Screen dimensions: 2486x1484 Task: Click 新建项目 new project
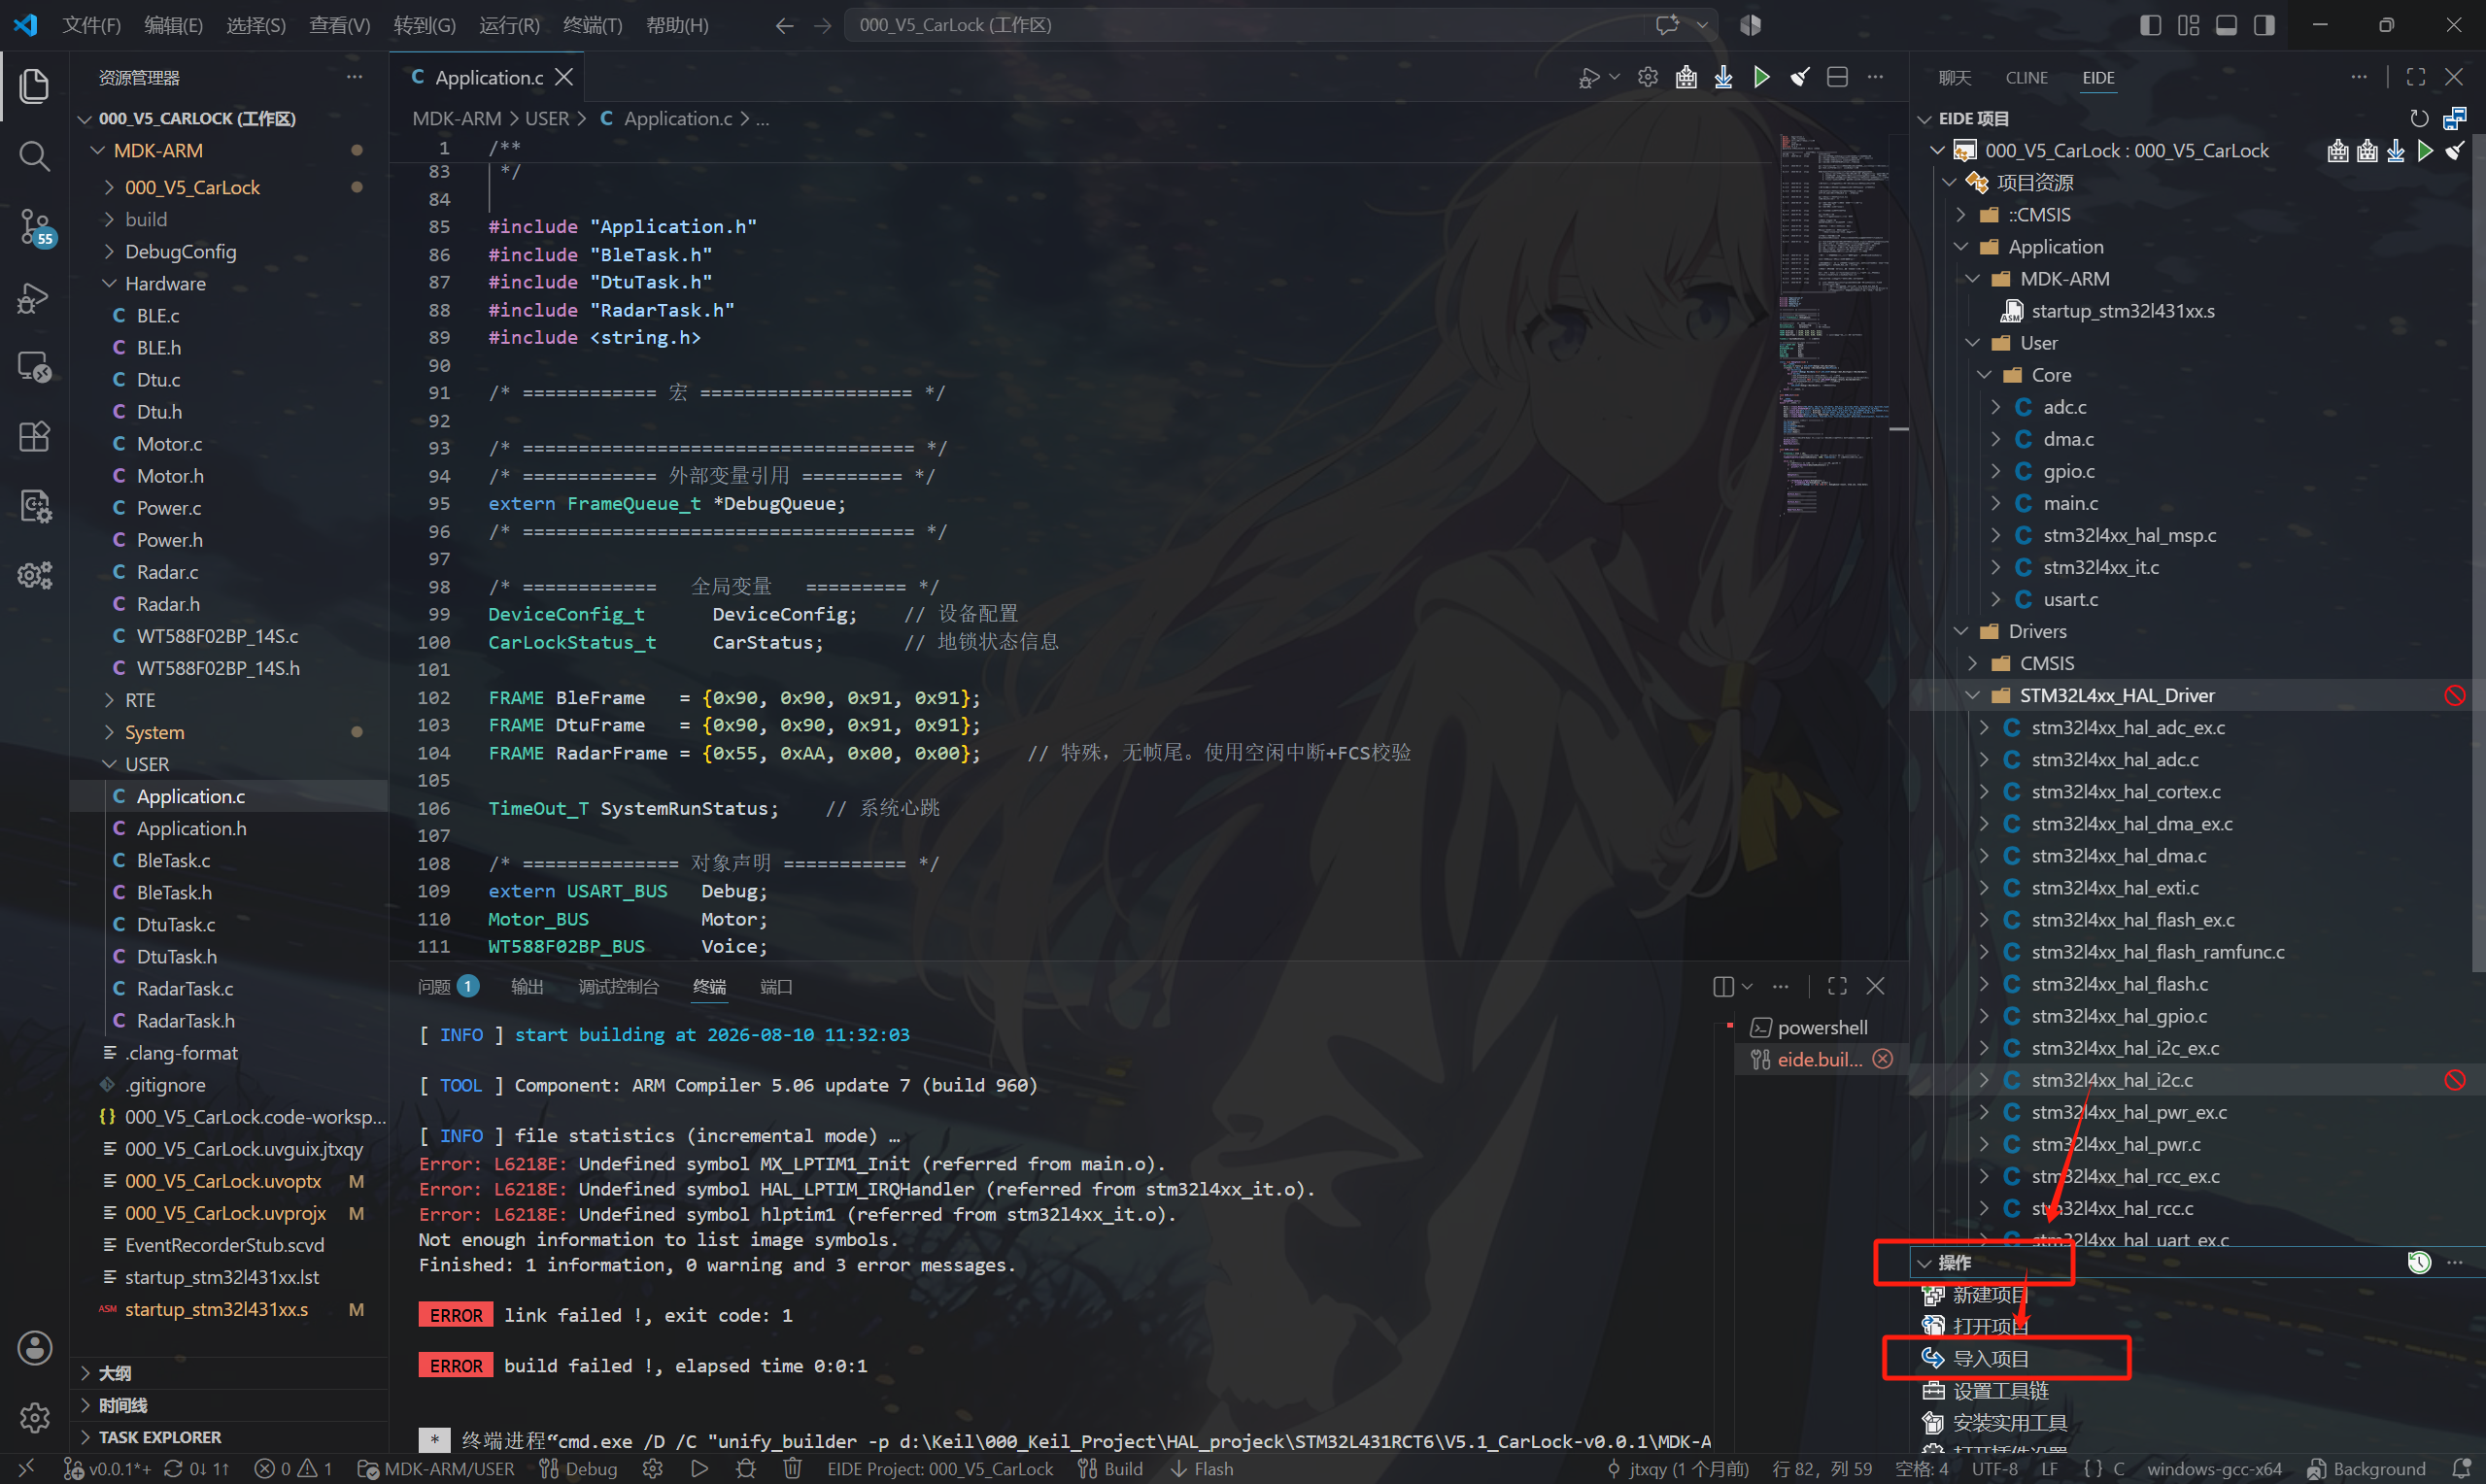point(1990,1294)
